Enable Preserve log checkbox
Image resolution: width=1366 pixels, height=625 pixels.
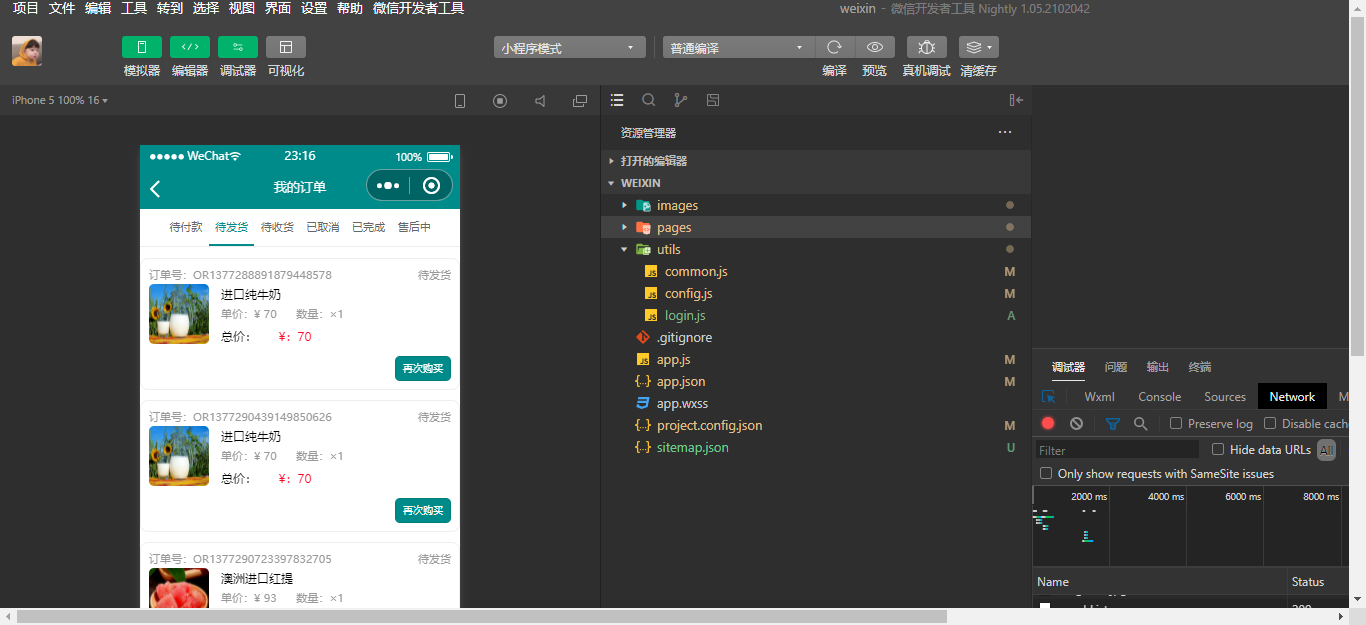[1176, 423]
